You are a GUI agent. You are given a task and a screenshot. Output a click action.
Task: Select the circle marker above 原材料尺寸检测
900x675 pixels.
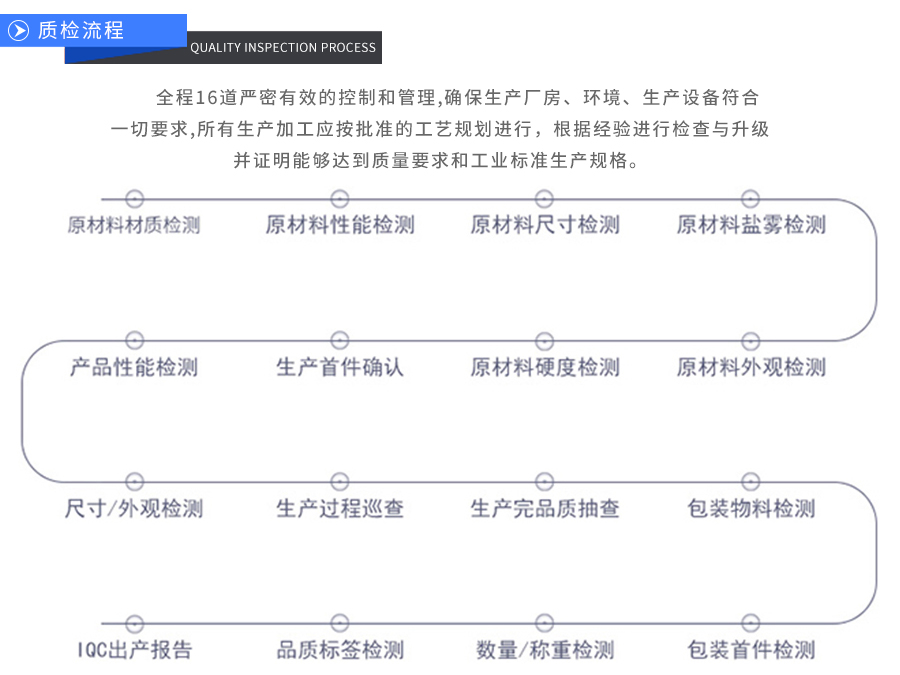tap(545, 197)
